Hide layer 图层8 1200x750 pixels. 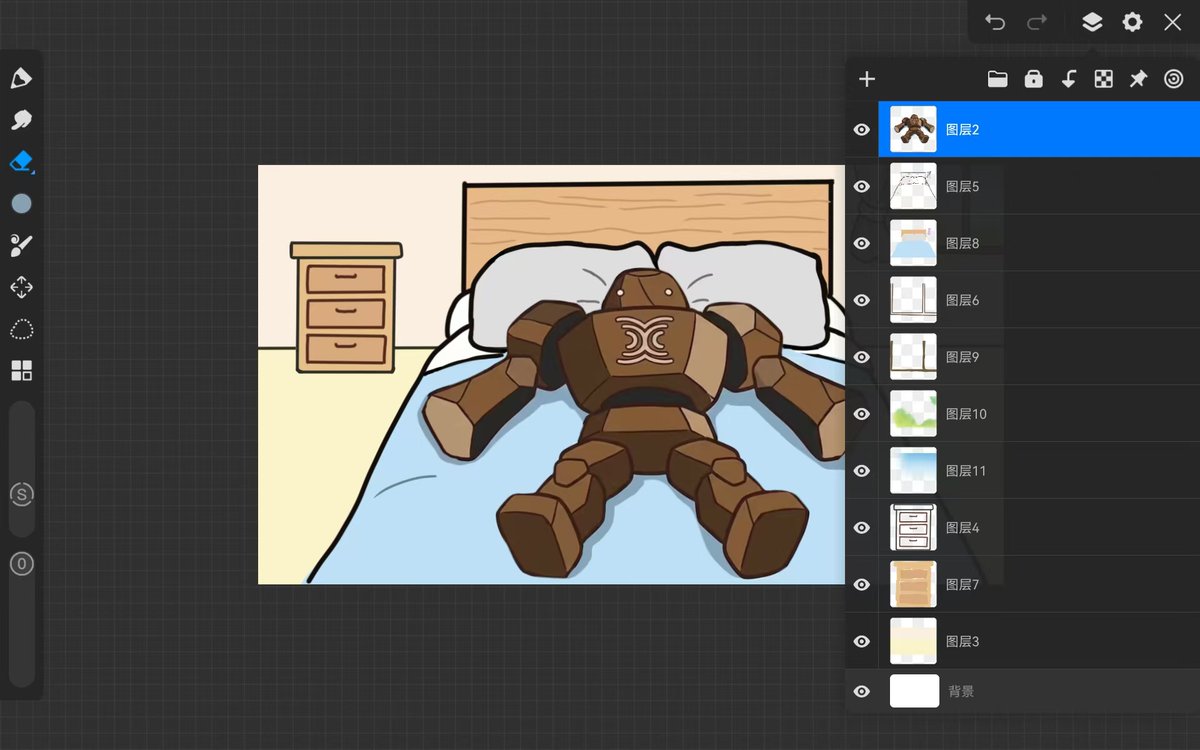point(861,243)
